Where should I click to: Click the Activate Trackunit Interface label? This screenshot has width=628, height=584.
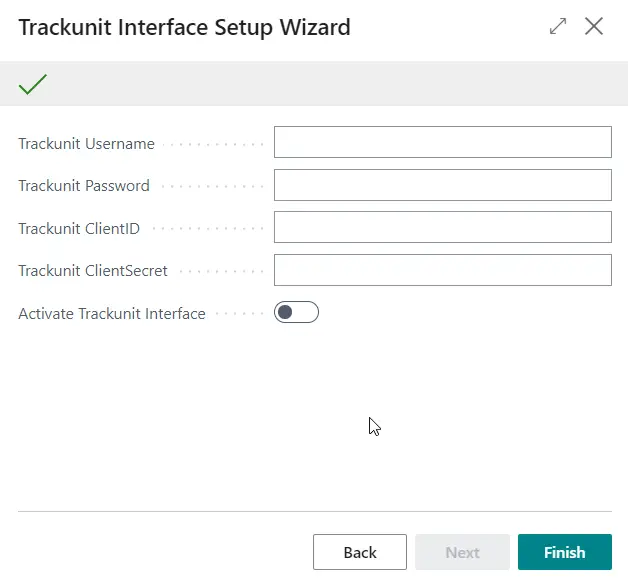coord(112,314)
